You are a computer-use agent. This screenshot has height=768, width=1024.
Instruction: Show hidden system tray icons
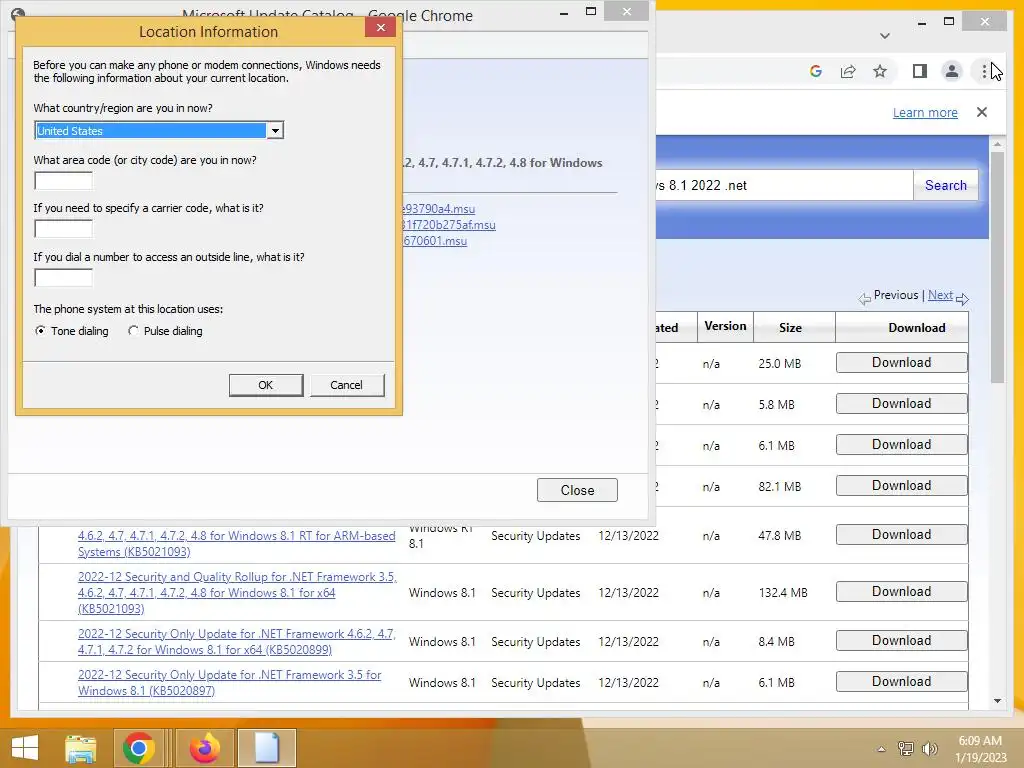pos(882,749)
